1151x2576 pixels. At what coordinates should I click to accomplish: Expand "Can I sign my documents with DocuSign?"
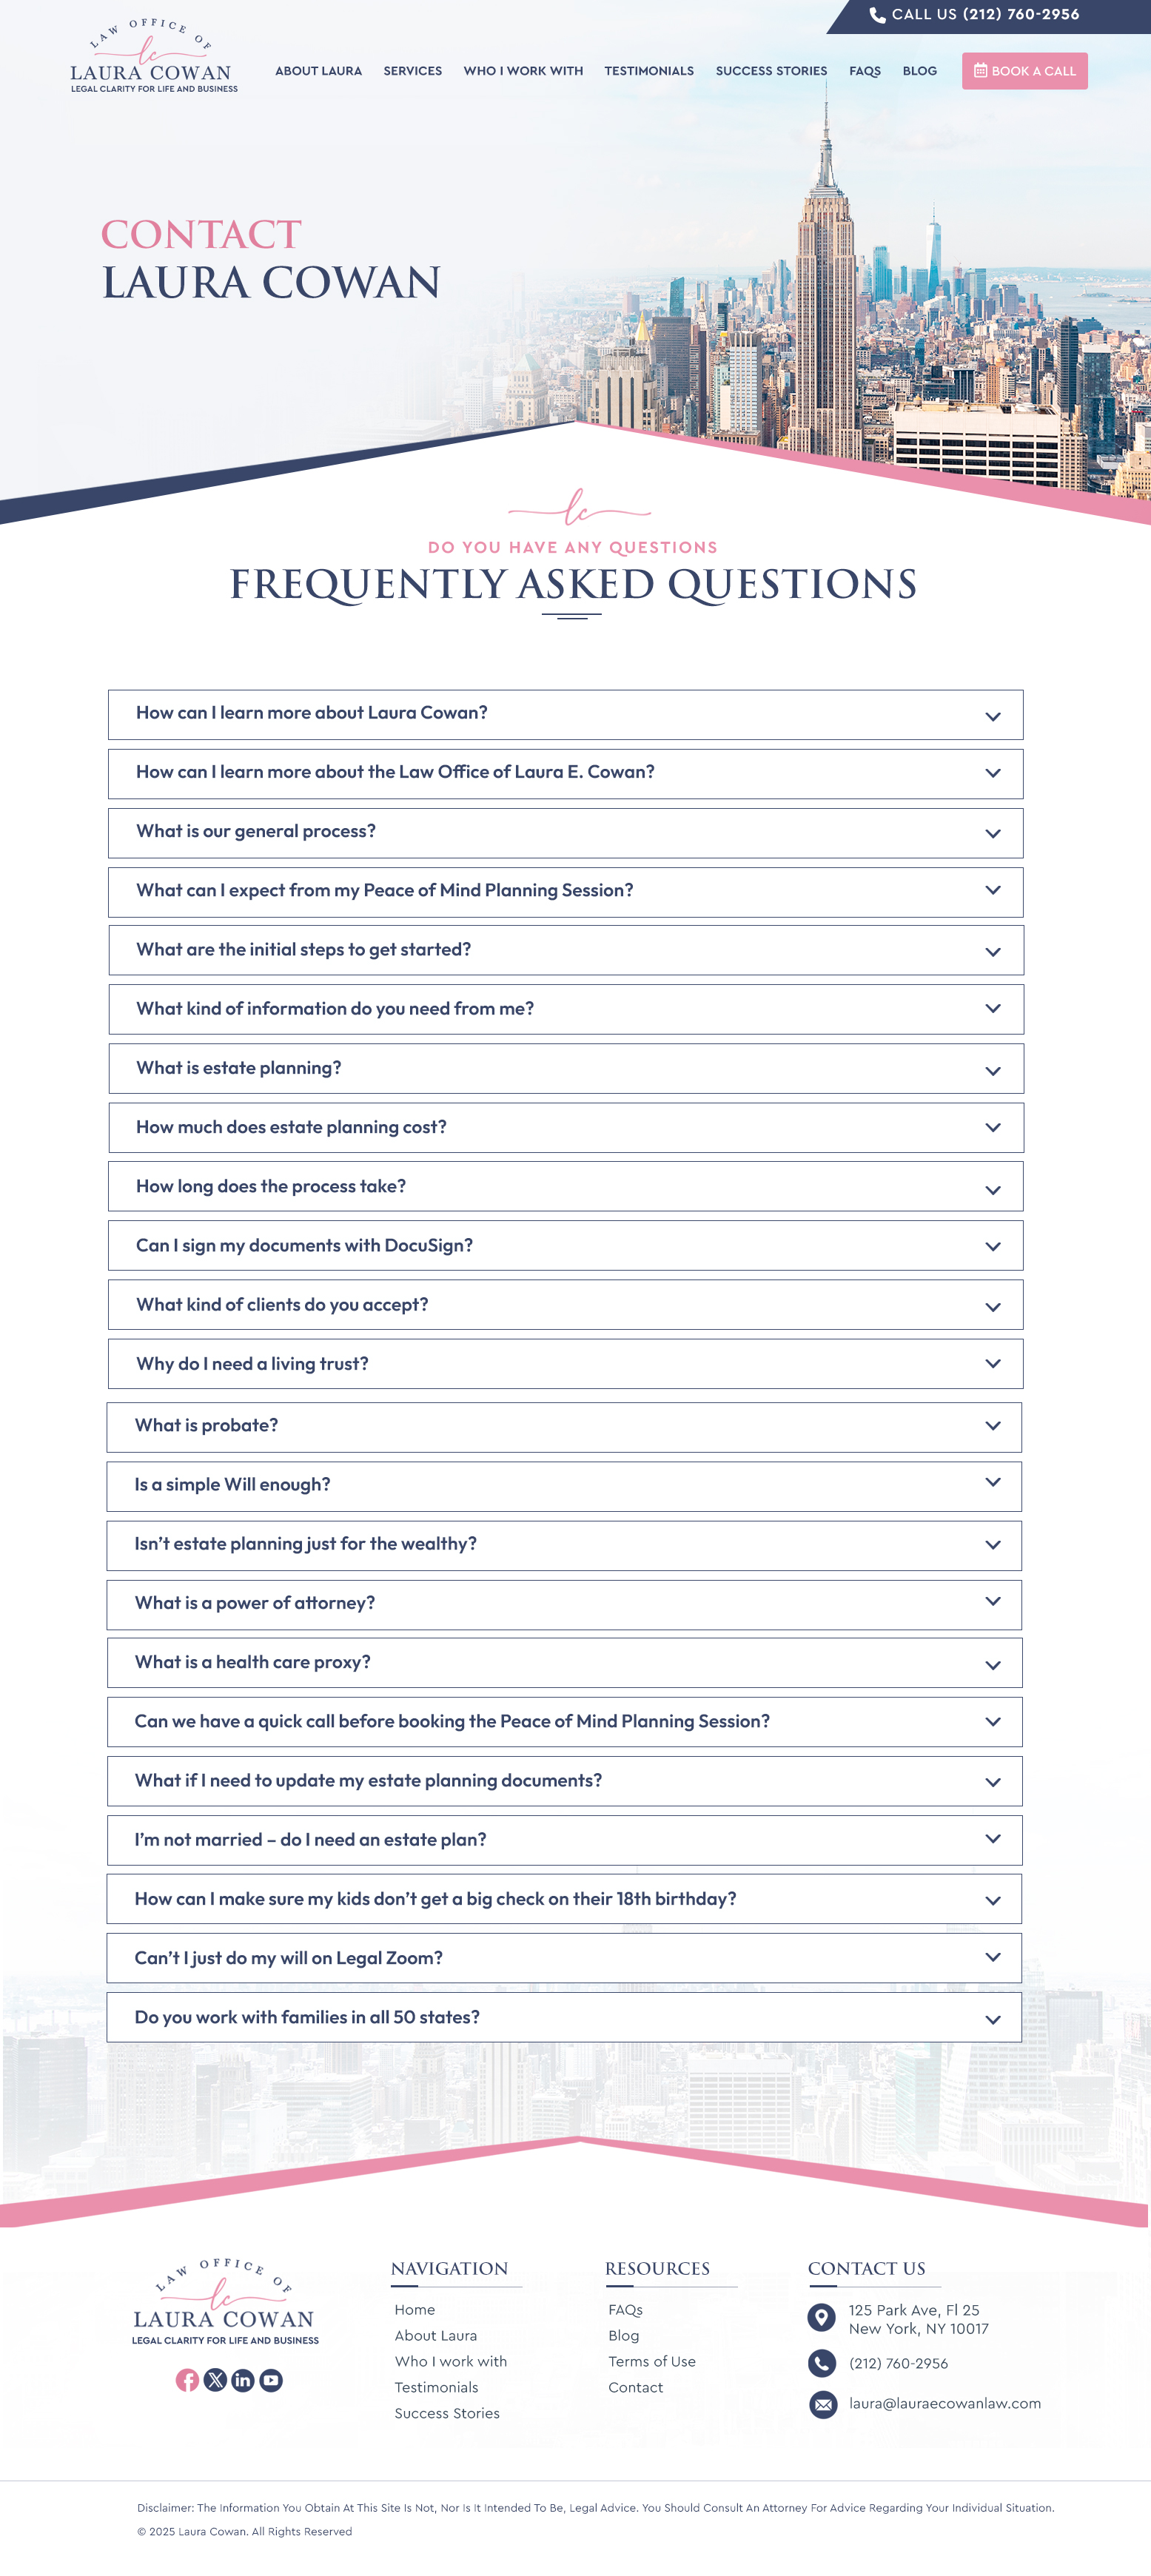tap(565, 1246)
